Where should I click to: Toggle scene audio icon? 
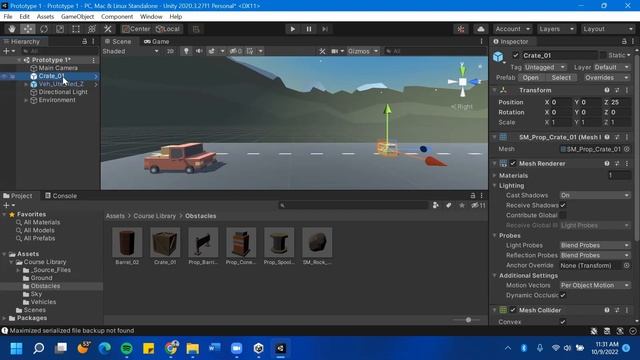click(199, 51)
